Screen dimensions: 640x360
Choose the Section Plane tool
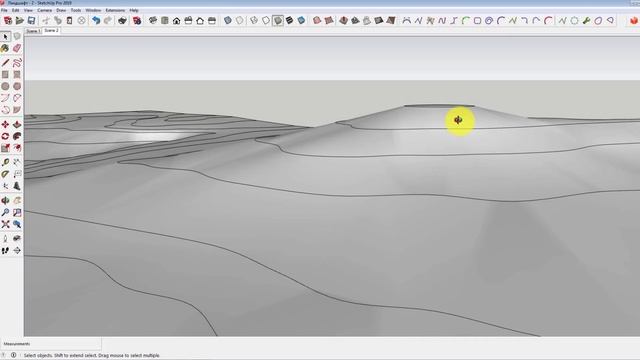(17, 251)
